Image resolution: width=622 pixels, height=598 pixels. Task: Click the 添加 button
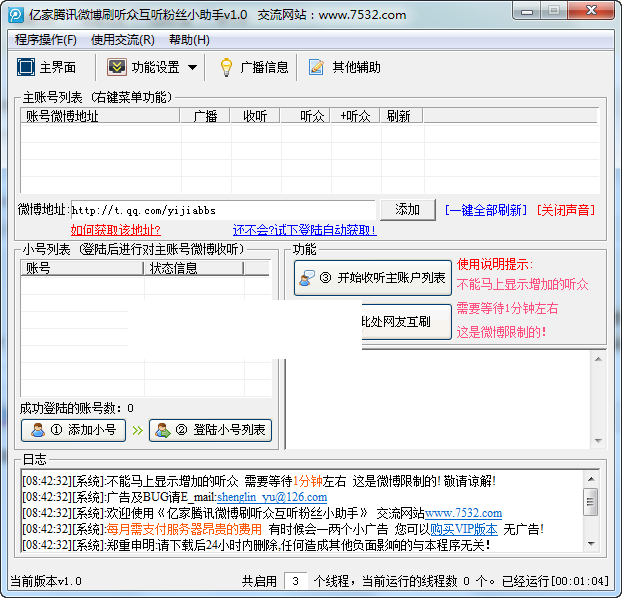[x=408, y=210]
